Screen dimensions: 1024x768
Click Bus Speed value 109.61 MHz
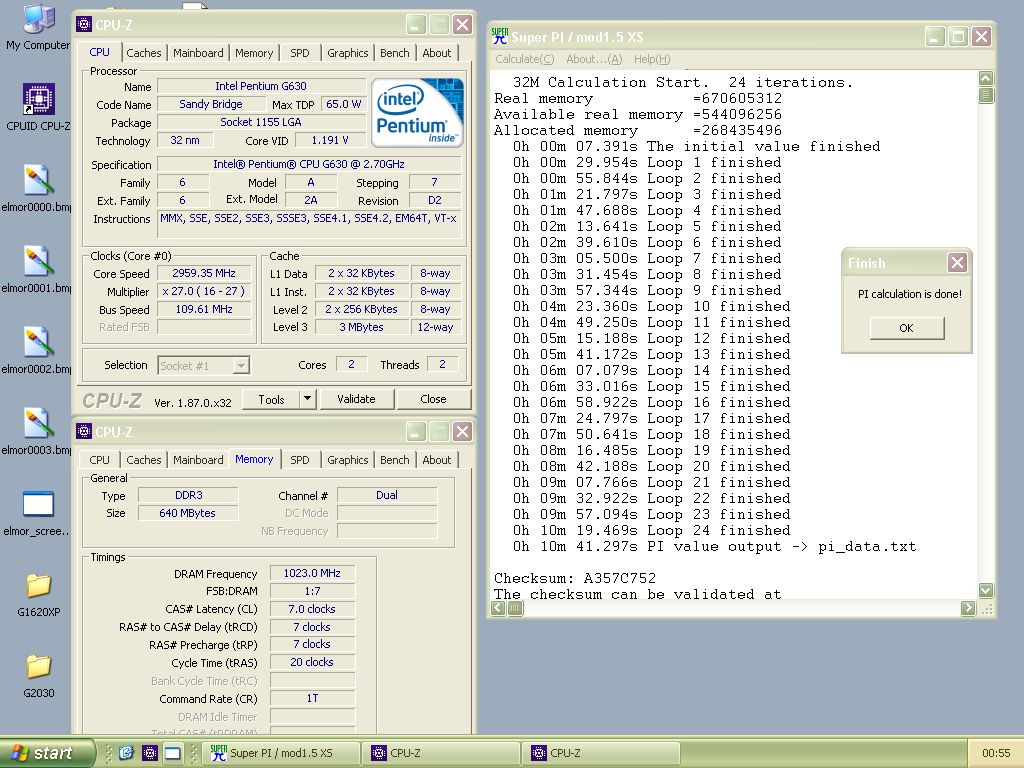point(204,309)
